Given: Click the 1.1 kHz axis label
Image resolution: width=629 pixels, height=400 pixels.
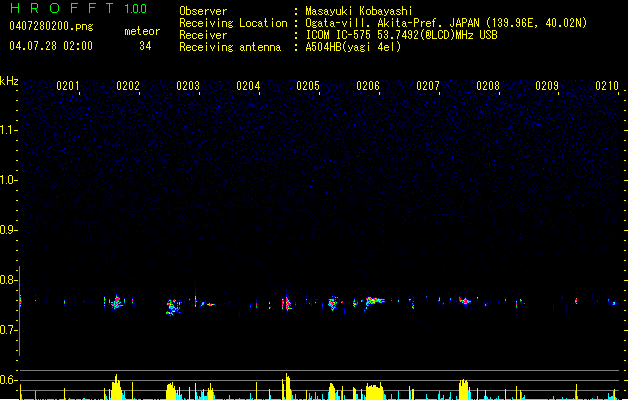Looking at the screenshot, I should (9, 130).
